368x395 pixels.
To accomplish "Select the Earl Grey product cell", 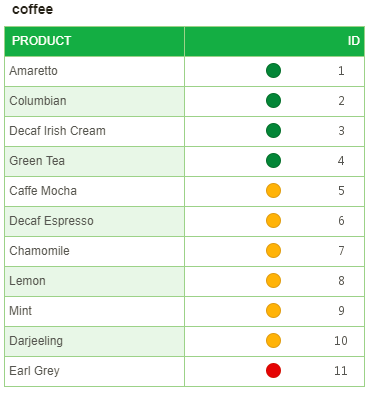I will (x=95, y=371).
